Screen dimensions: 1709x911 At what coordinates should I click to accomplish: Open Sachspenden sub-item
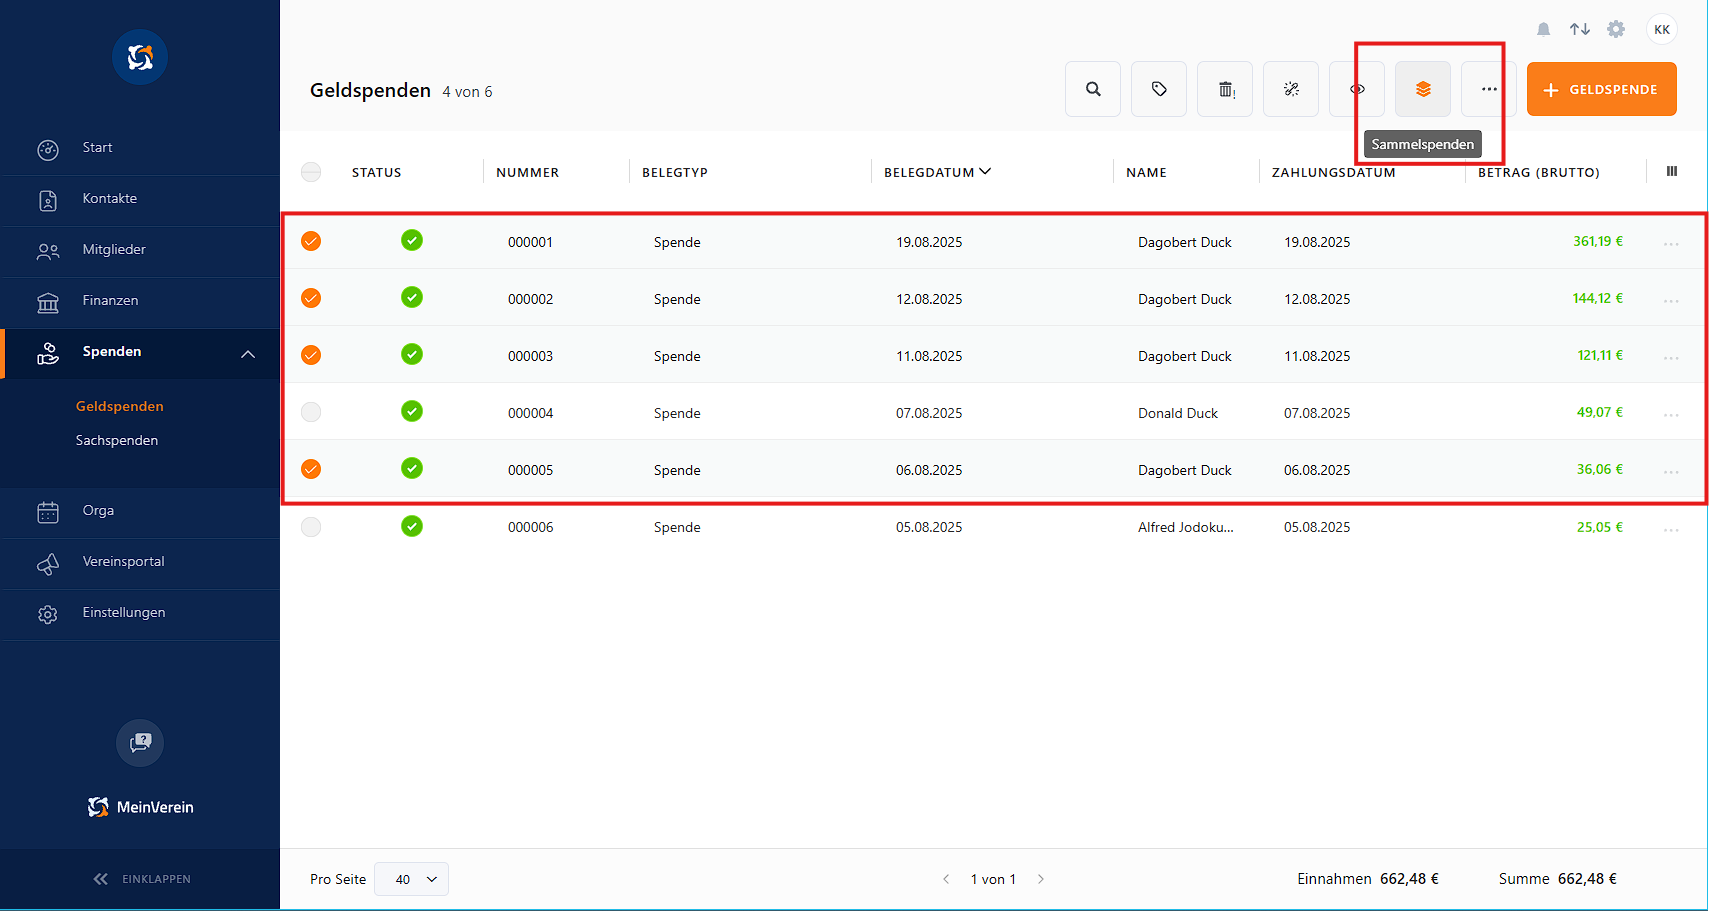(117, 440)
